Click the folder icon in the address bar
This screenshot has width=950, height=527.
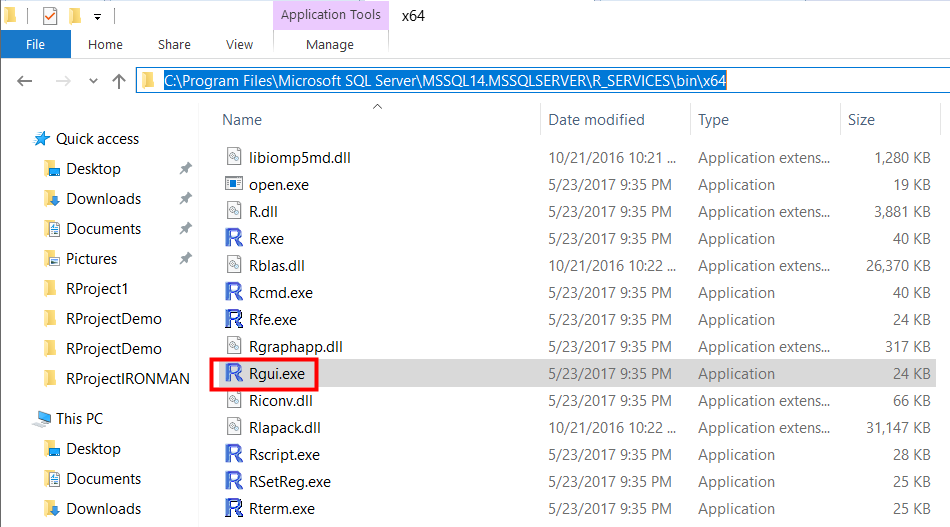[149, 80]
